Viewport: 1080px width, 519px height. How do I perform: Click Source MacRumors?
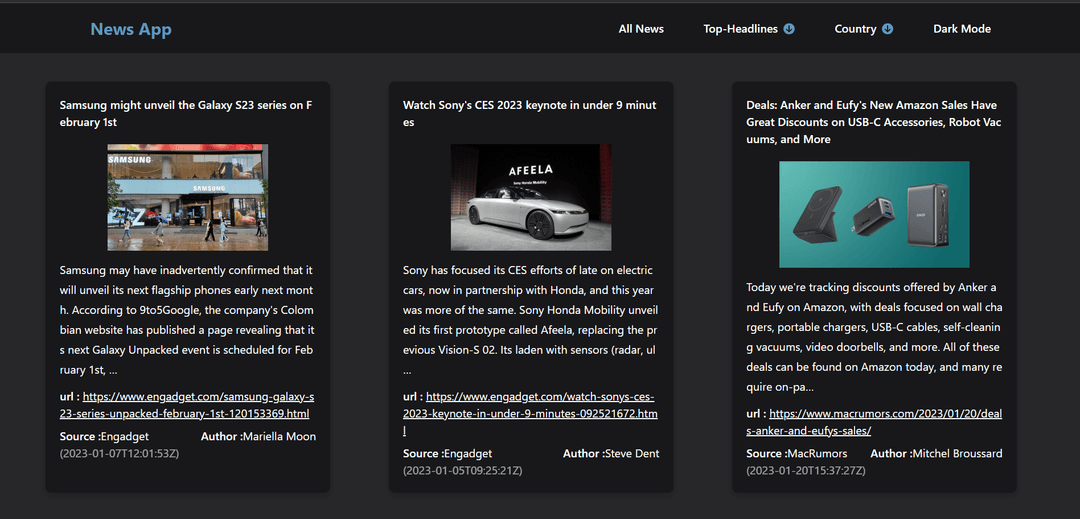coord(797,454)
